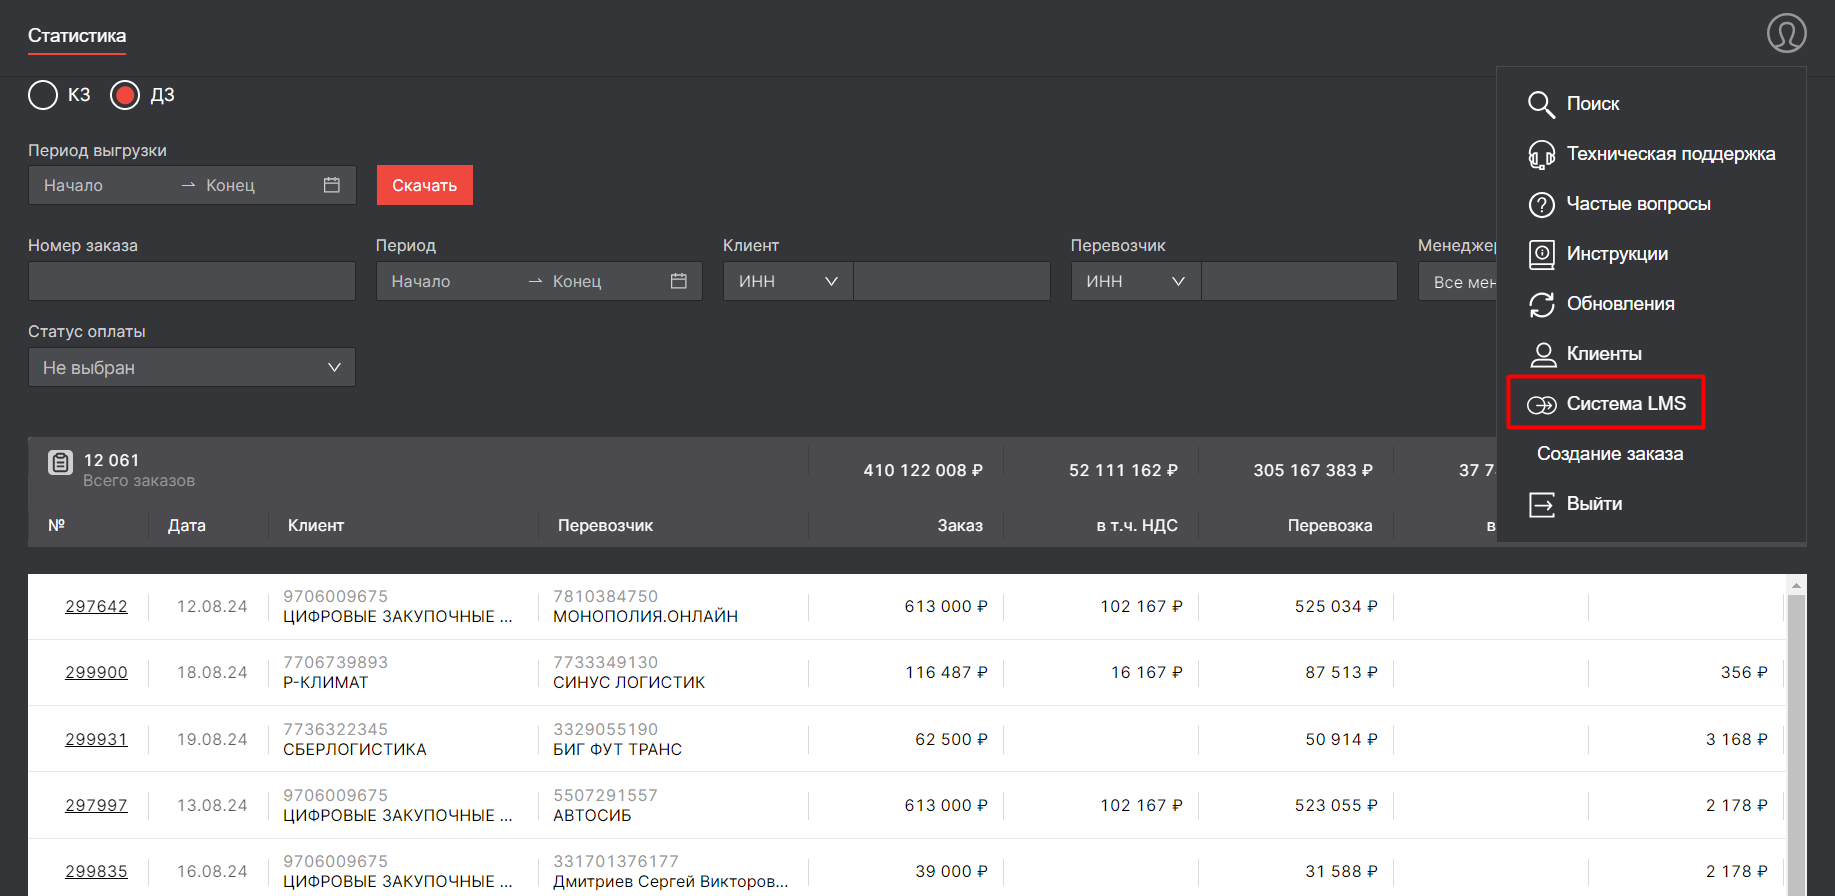Click the Перевозчик ИНН value input field
Image resolution: width=1835 pixels, height=896 pixels.
click(1299, 281)
